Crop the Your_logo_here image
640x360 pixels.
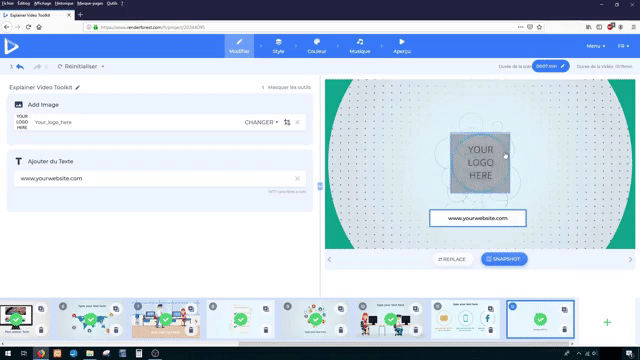pyautogui.click(x=287, y=122)
